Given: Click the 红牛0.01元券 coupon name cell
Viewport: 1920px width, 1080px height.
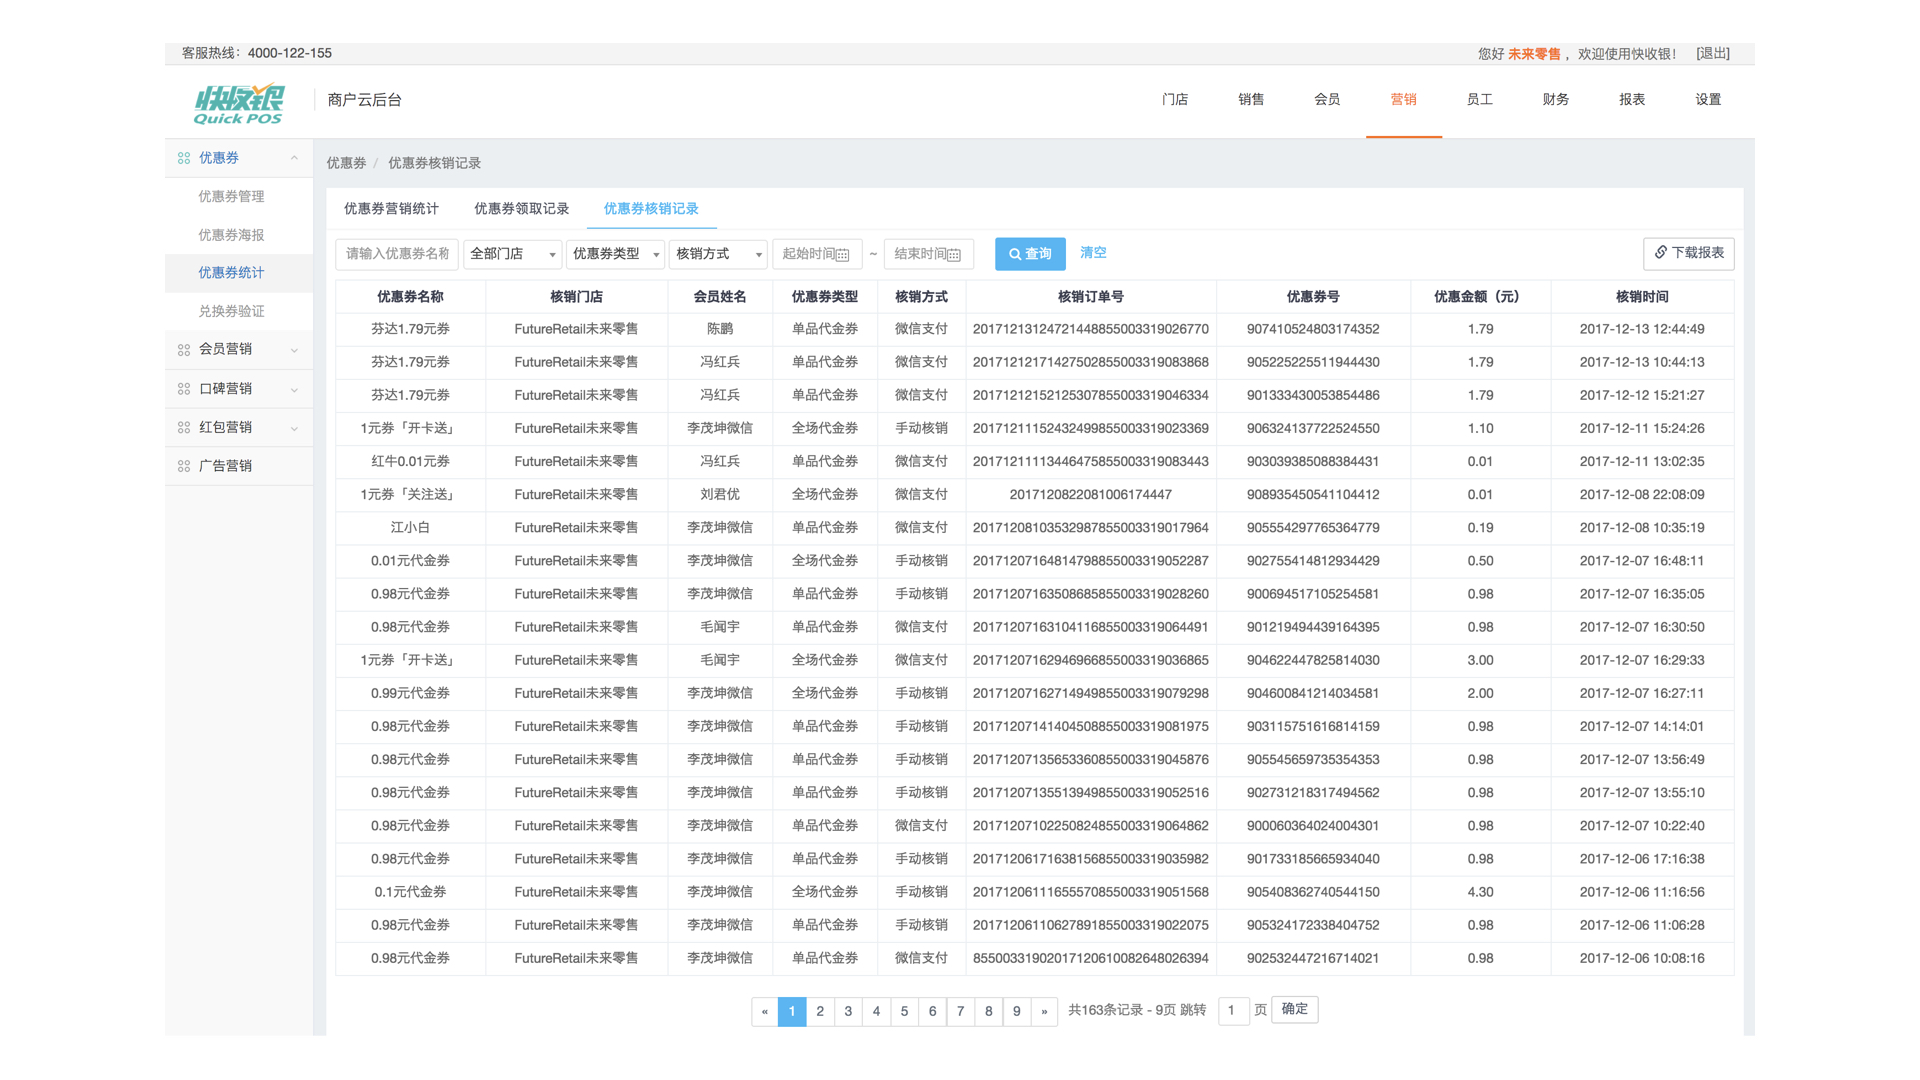Looking at the screenshot, I should [410, 461].
